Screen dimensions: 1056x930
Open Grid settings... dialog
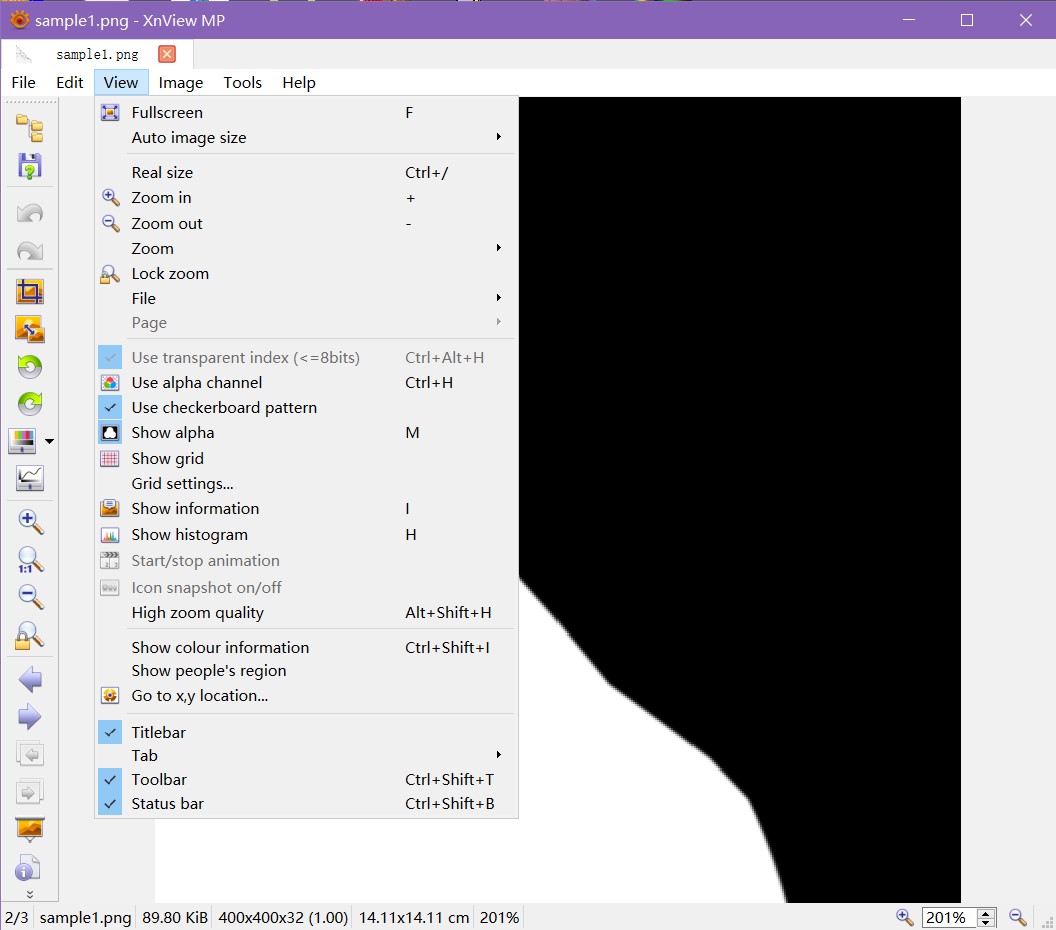click(306, 484)
